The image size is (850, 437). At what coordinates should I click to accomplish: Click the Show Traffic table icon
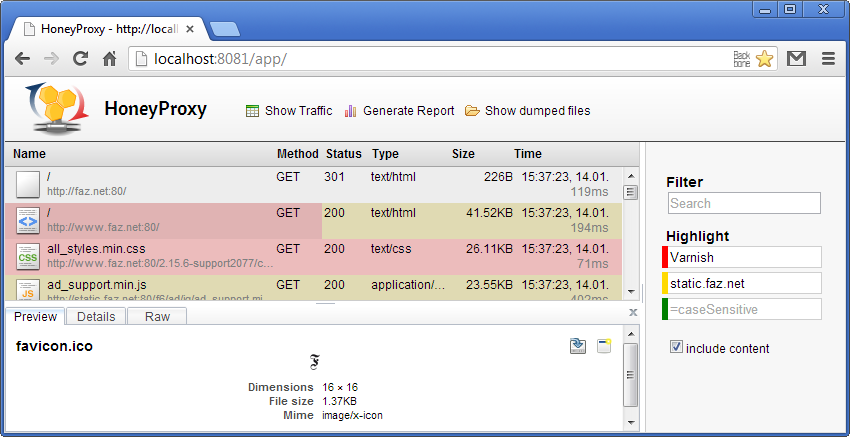pyautogui.click(x=252, y=111)
